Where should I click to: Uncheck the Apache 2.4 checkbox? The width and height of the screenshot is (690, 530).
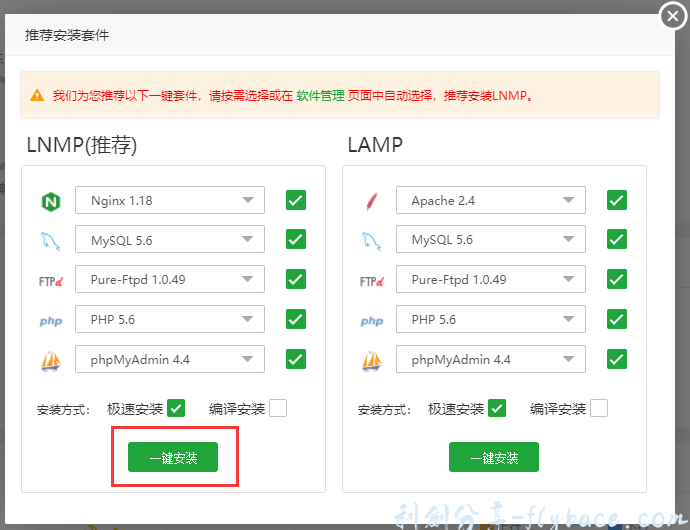617,200
